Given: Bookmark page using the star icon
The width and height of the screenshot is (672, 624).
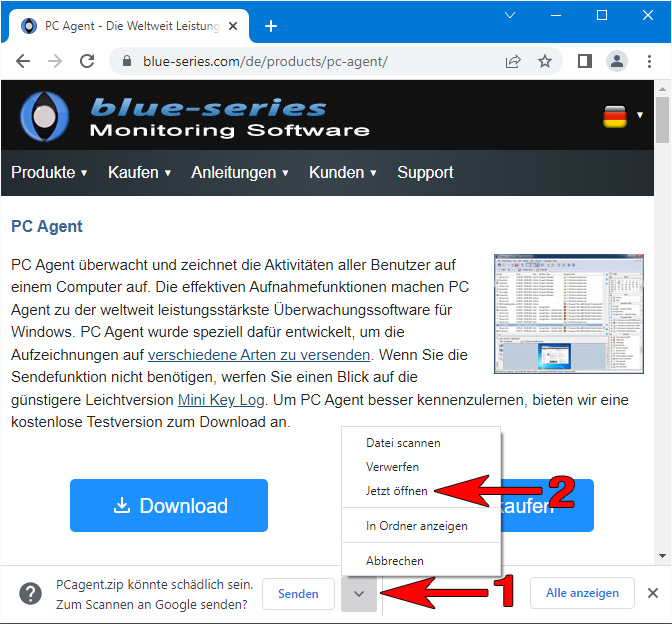Looking at the screenshot, I should click(545, 61).
